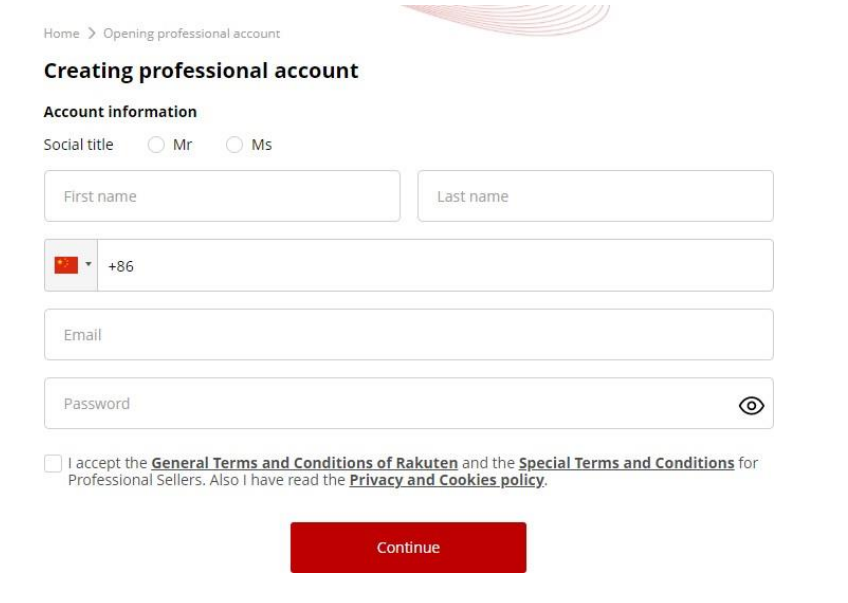Open the Special Terms and Conditions link
This screenshot has width=848, height=603.
626,463
